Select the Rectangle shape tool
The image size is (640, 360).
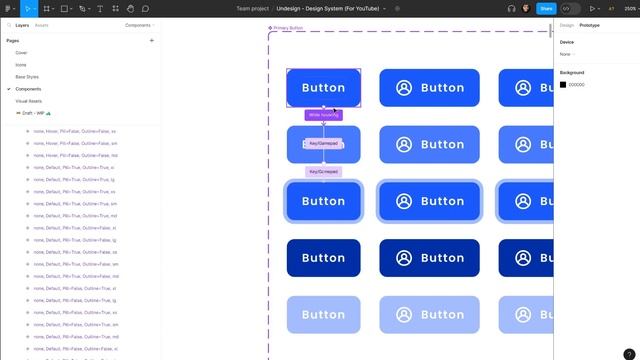click(x=64, y=9)
